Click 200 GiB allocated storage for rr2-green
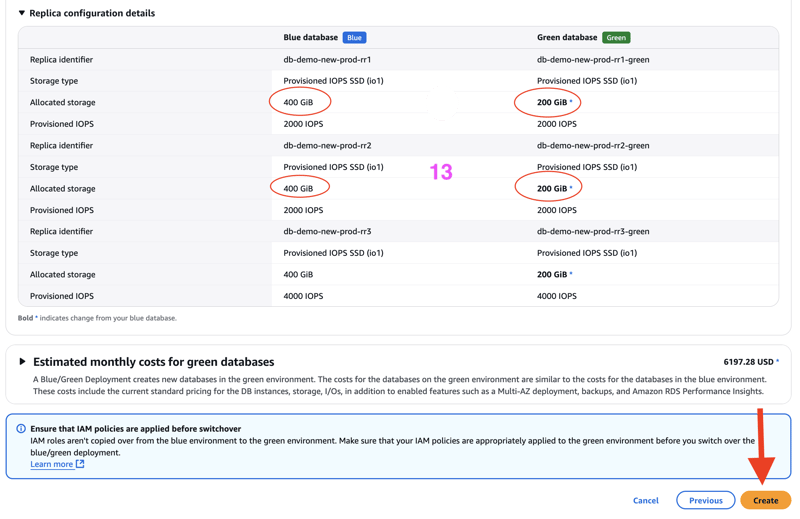This screenshot has width=800, height=519. [552, 189]
